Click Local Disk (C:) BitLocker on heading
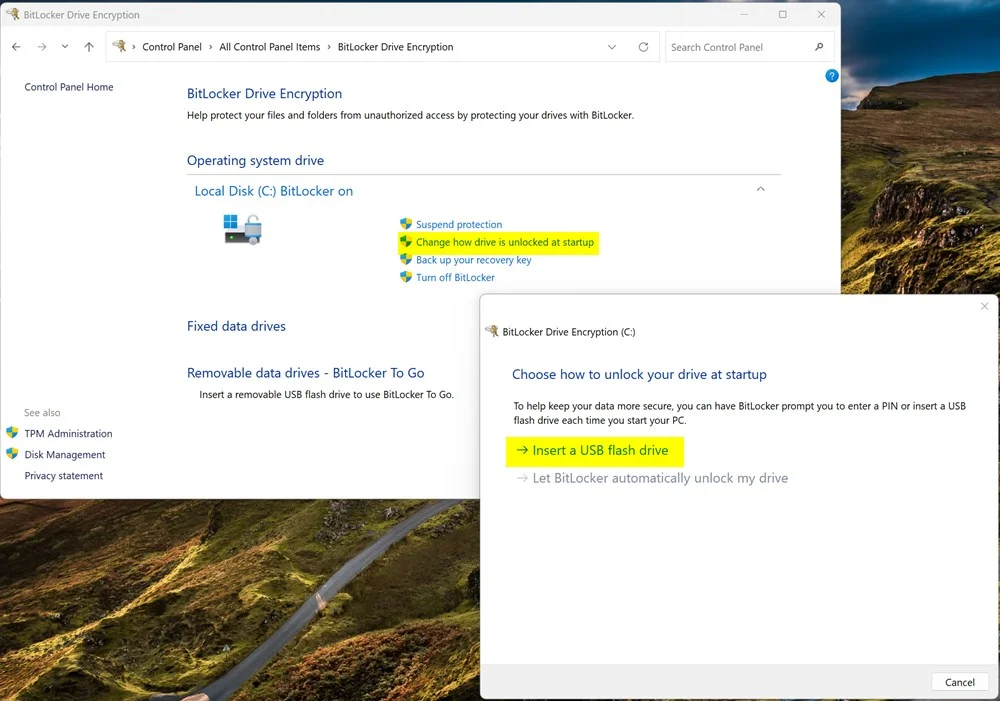 [x=274, y=191]
